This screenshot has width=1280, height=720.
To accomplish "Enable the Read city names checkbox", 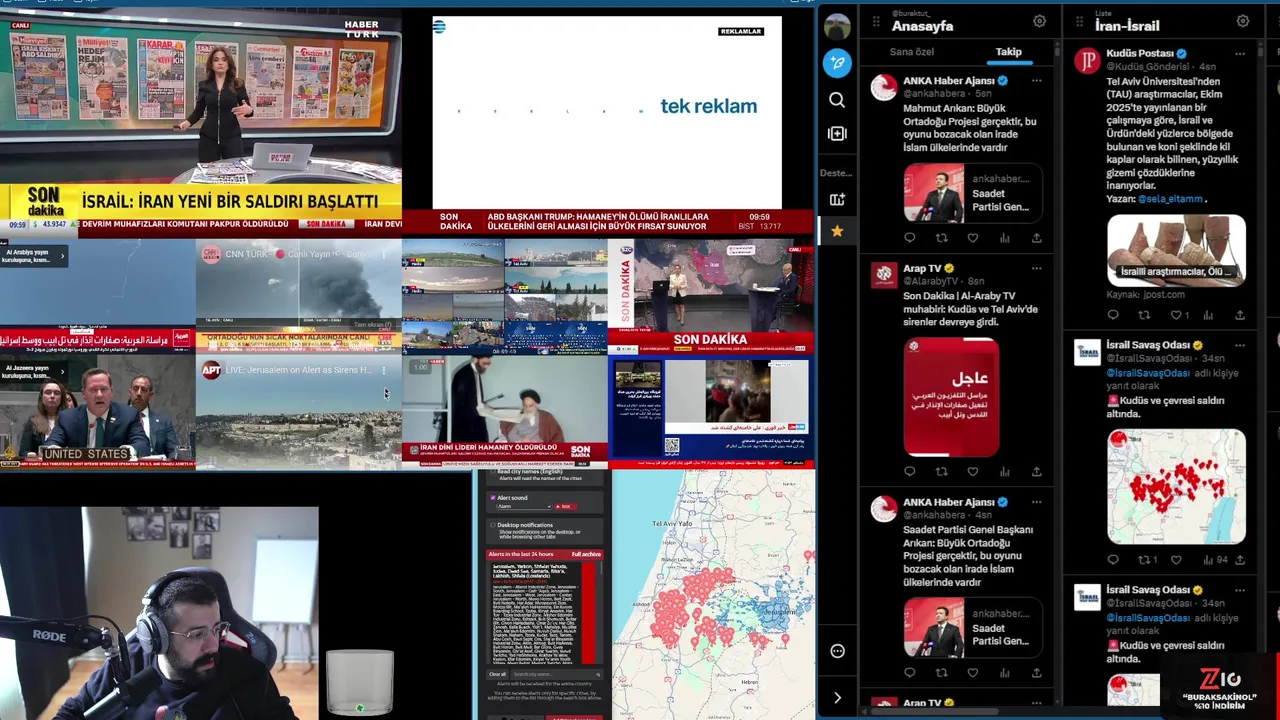I will pyautogui.click(x=492, y=471).
